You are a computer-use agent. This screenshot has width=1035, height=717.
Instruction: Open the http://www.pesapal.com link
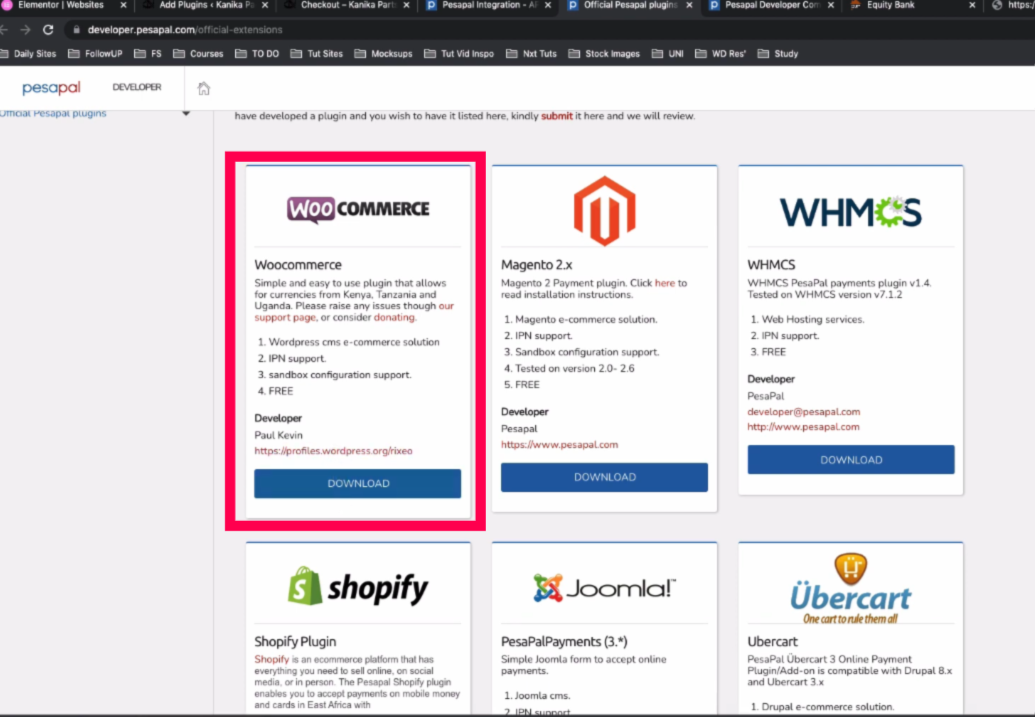[803, 427]
